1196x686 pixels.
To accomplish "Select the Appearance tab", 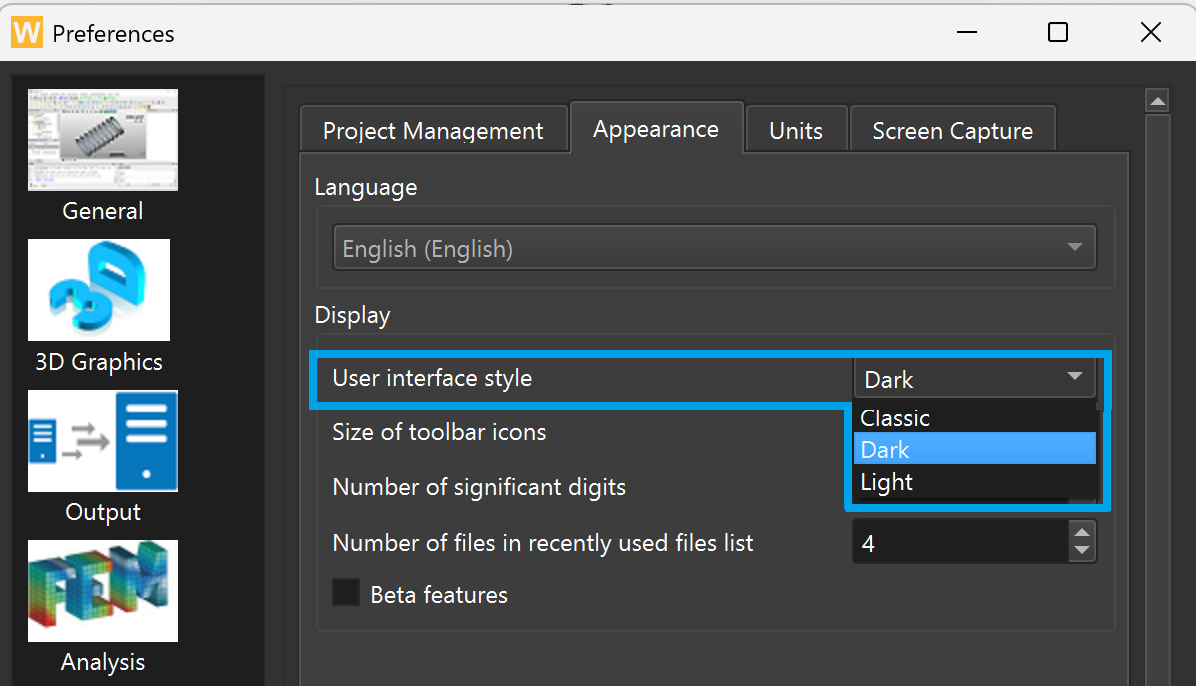I will 656,129.
